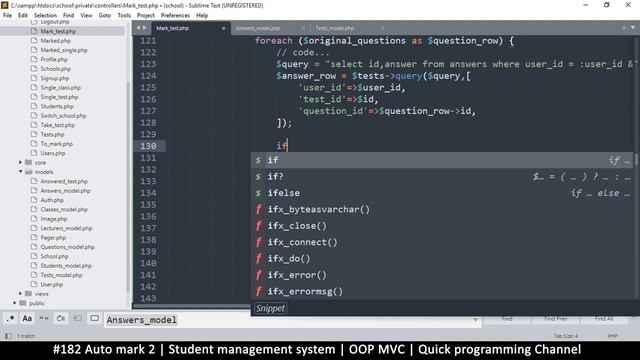The width and height of the screenshot is (640, 360).
Task: Click the previous tab arrow
Action: pyautogui.click(x=138, y=28)
